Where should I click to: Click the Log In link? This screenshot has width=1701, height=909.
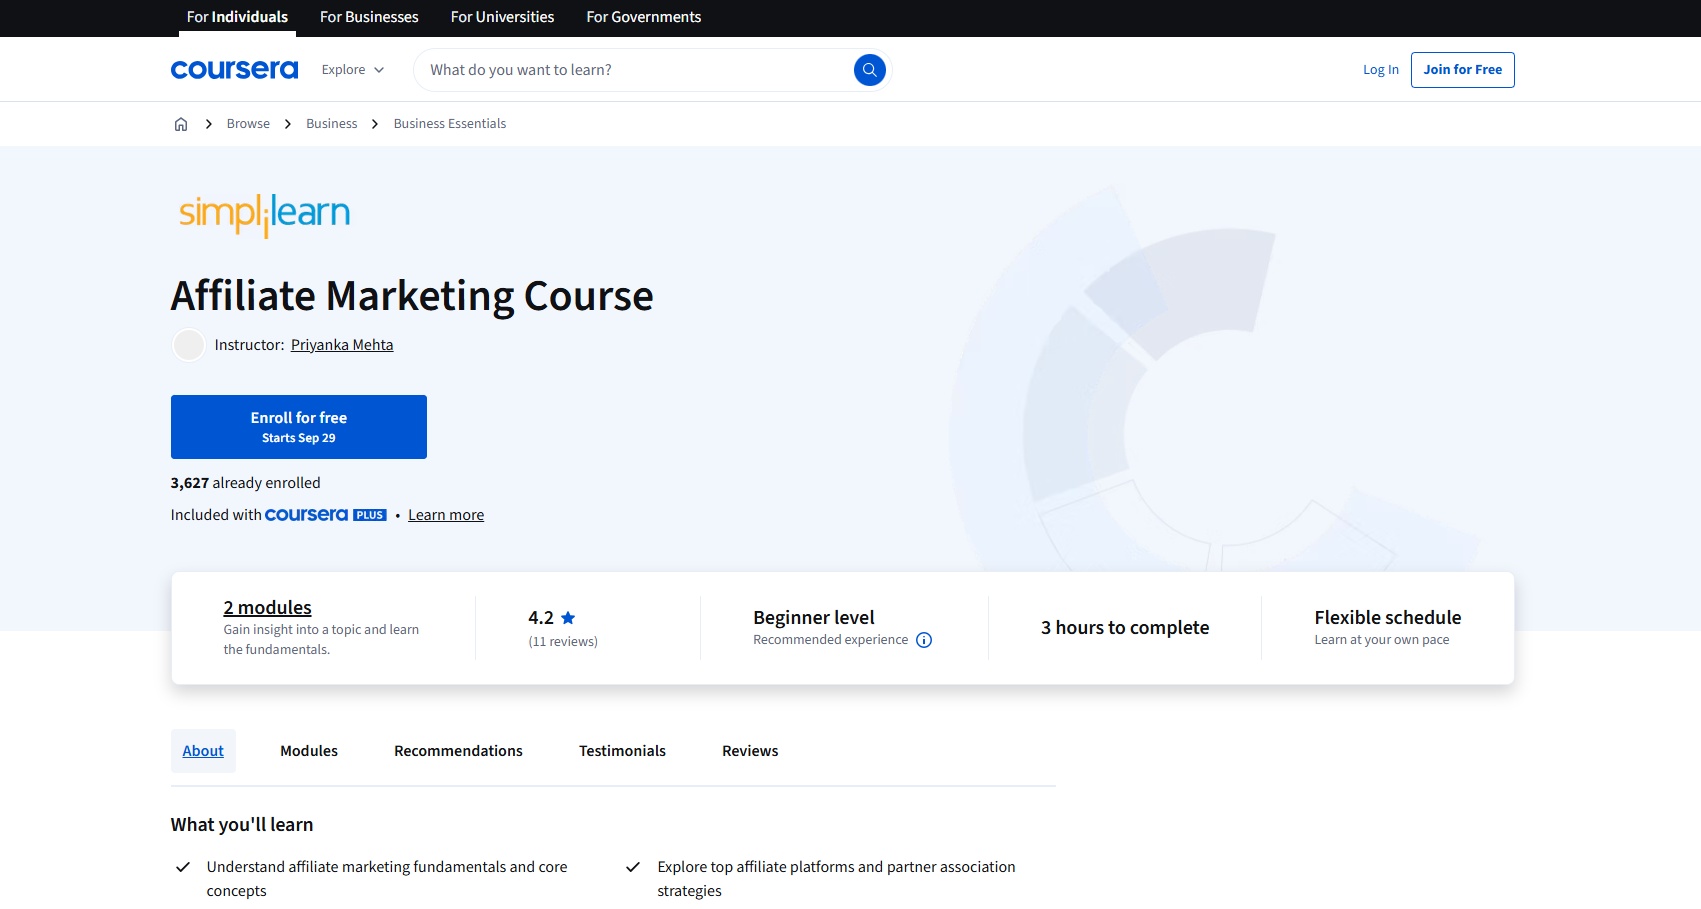click(1381, 70)
